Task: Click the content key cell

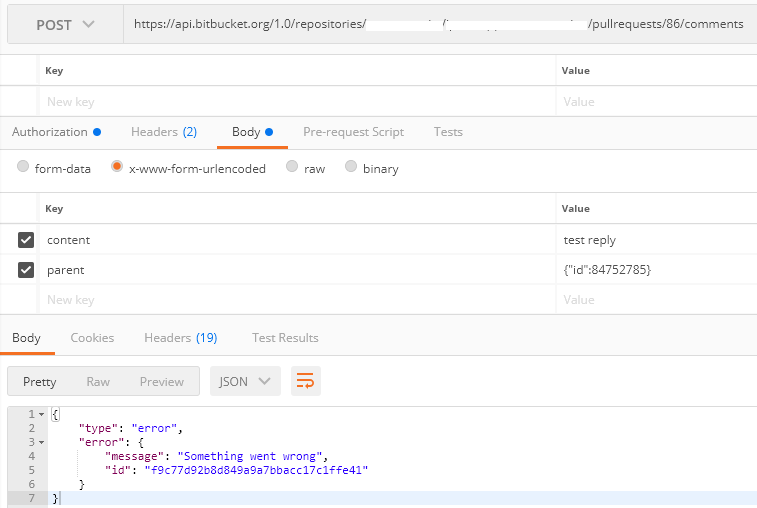Action: (x=297, y=240)
